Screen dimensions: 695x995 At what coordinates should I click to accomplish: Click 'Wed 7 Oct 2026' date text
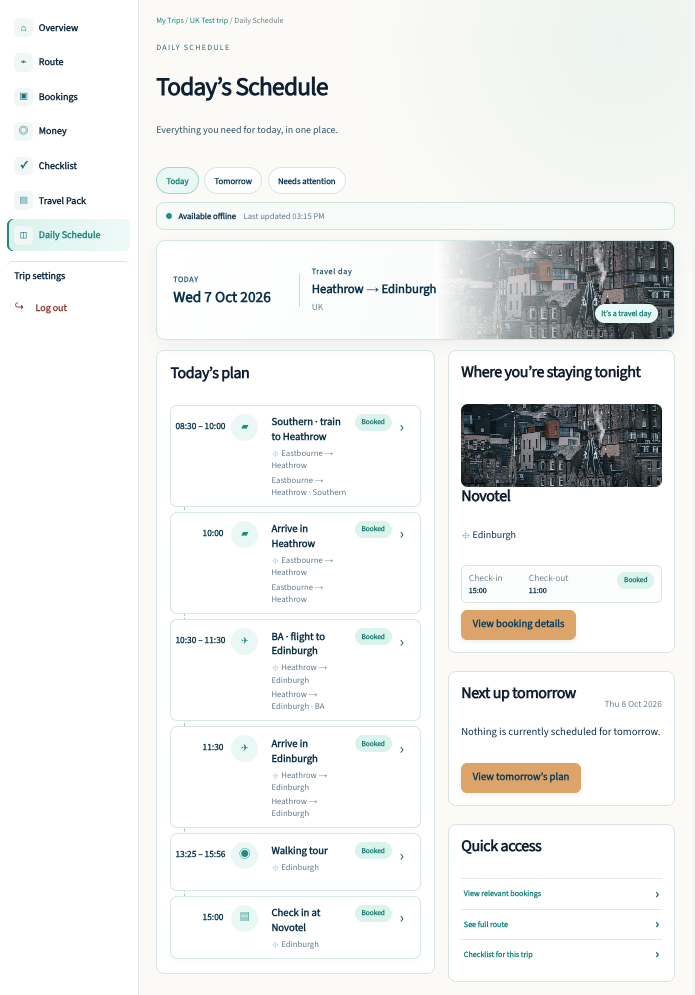click(x=222, y=297)
